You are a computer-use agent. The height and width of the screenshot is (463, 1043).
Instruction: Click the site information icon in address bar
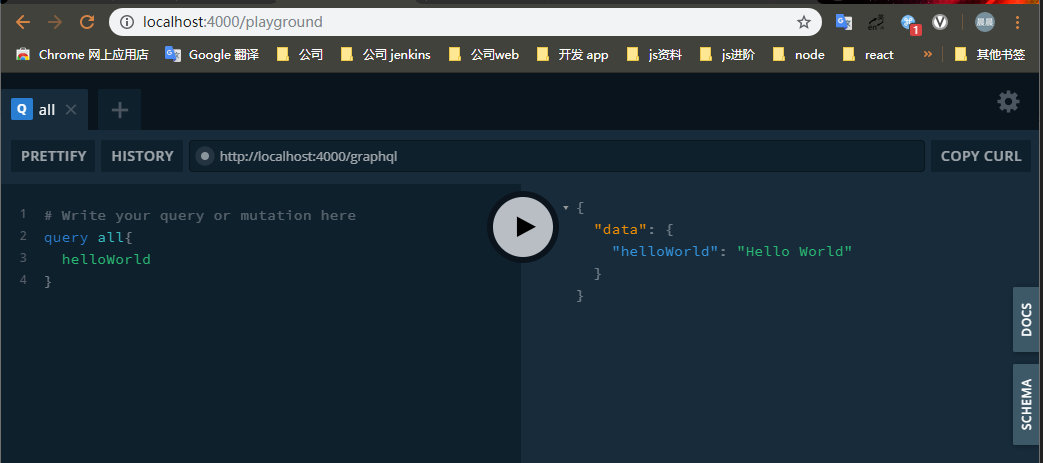(126, 22)
